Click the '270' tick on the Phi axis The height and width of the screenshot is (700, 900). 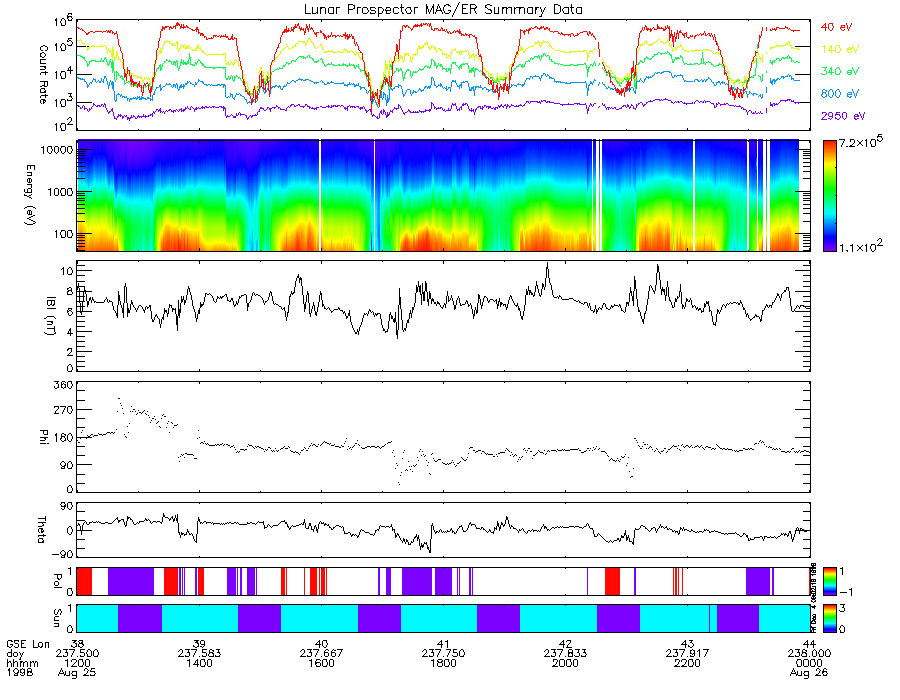[x=63, y=411]
